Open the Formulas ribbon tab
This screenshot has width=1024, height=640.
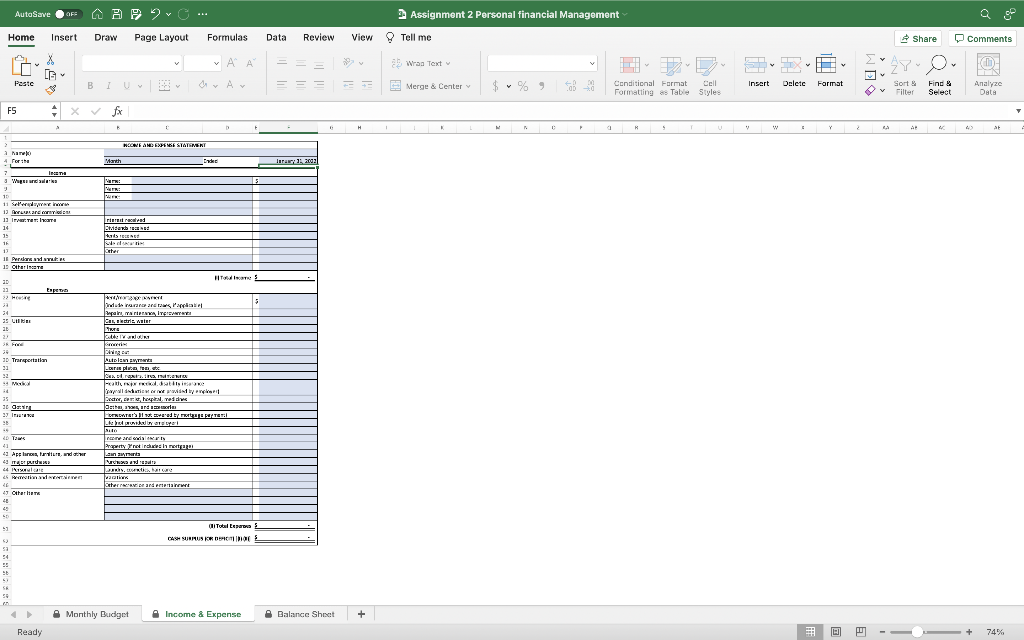pos(227,37)
